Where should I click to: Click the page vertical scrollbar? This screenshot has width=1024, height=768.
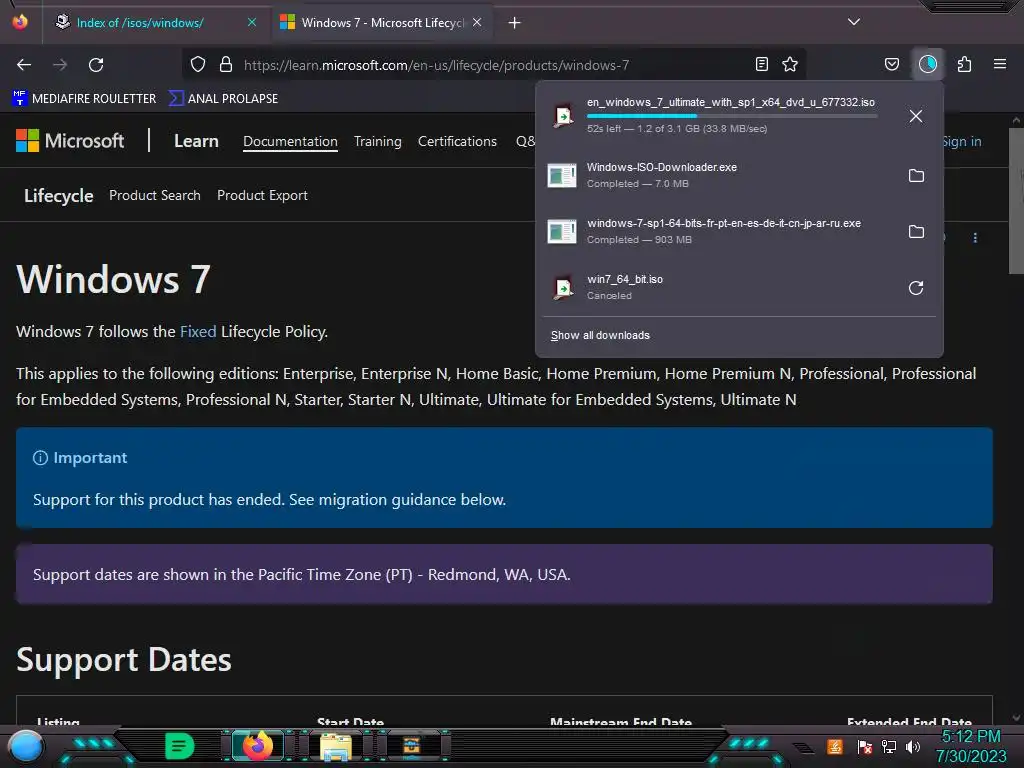pos(1016,200)
